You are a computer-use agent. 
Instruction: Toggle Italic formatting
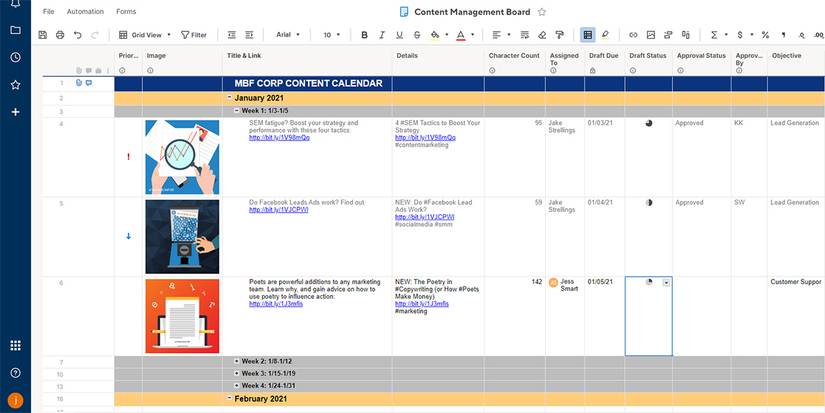[x=382, y=35]
